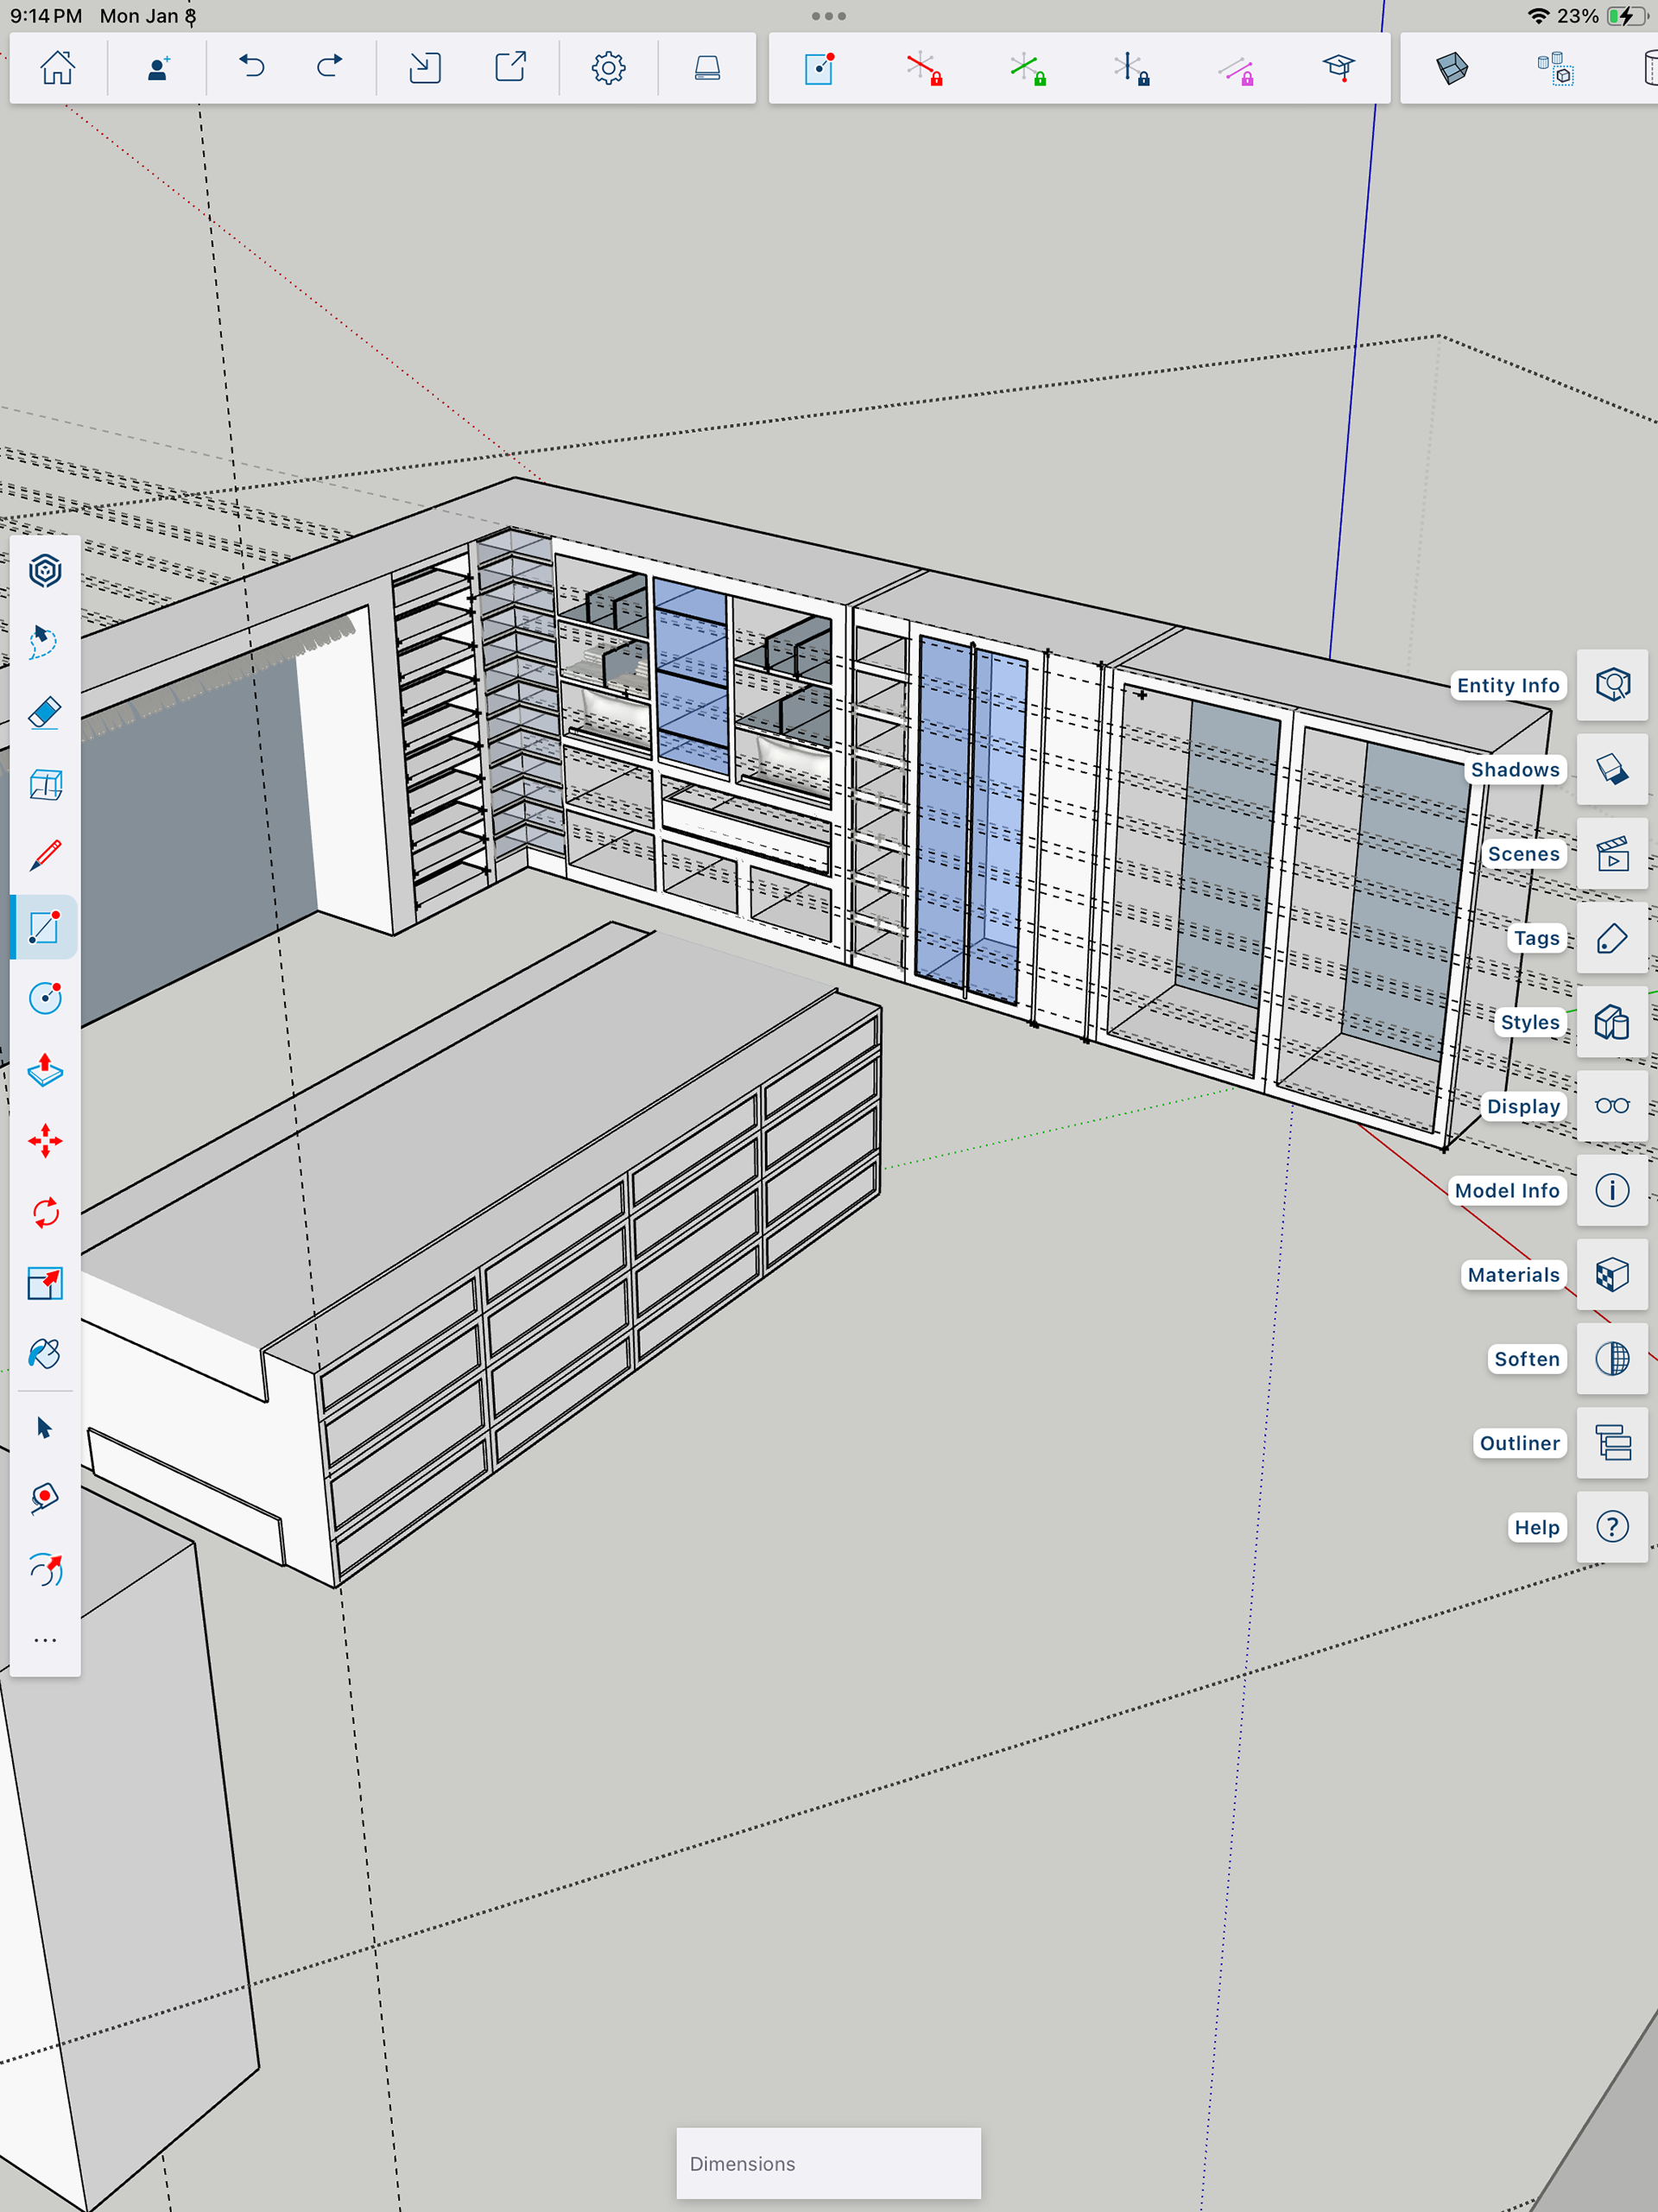Toggle the blue axis lock
The image size is (1658, 2212).
coord(1132,68)
